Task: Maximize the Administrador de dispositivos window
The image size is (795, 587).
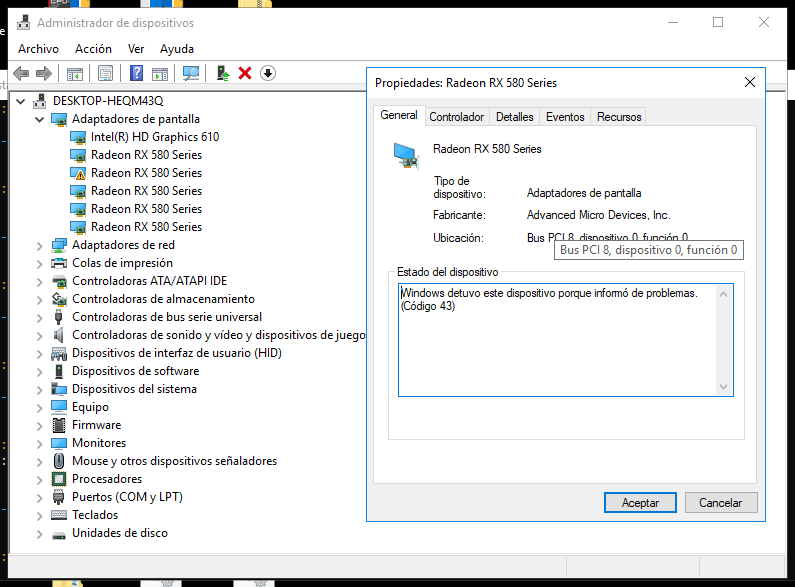Action: pyautogui.click(x=718, y=22)
